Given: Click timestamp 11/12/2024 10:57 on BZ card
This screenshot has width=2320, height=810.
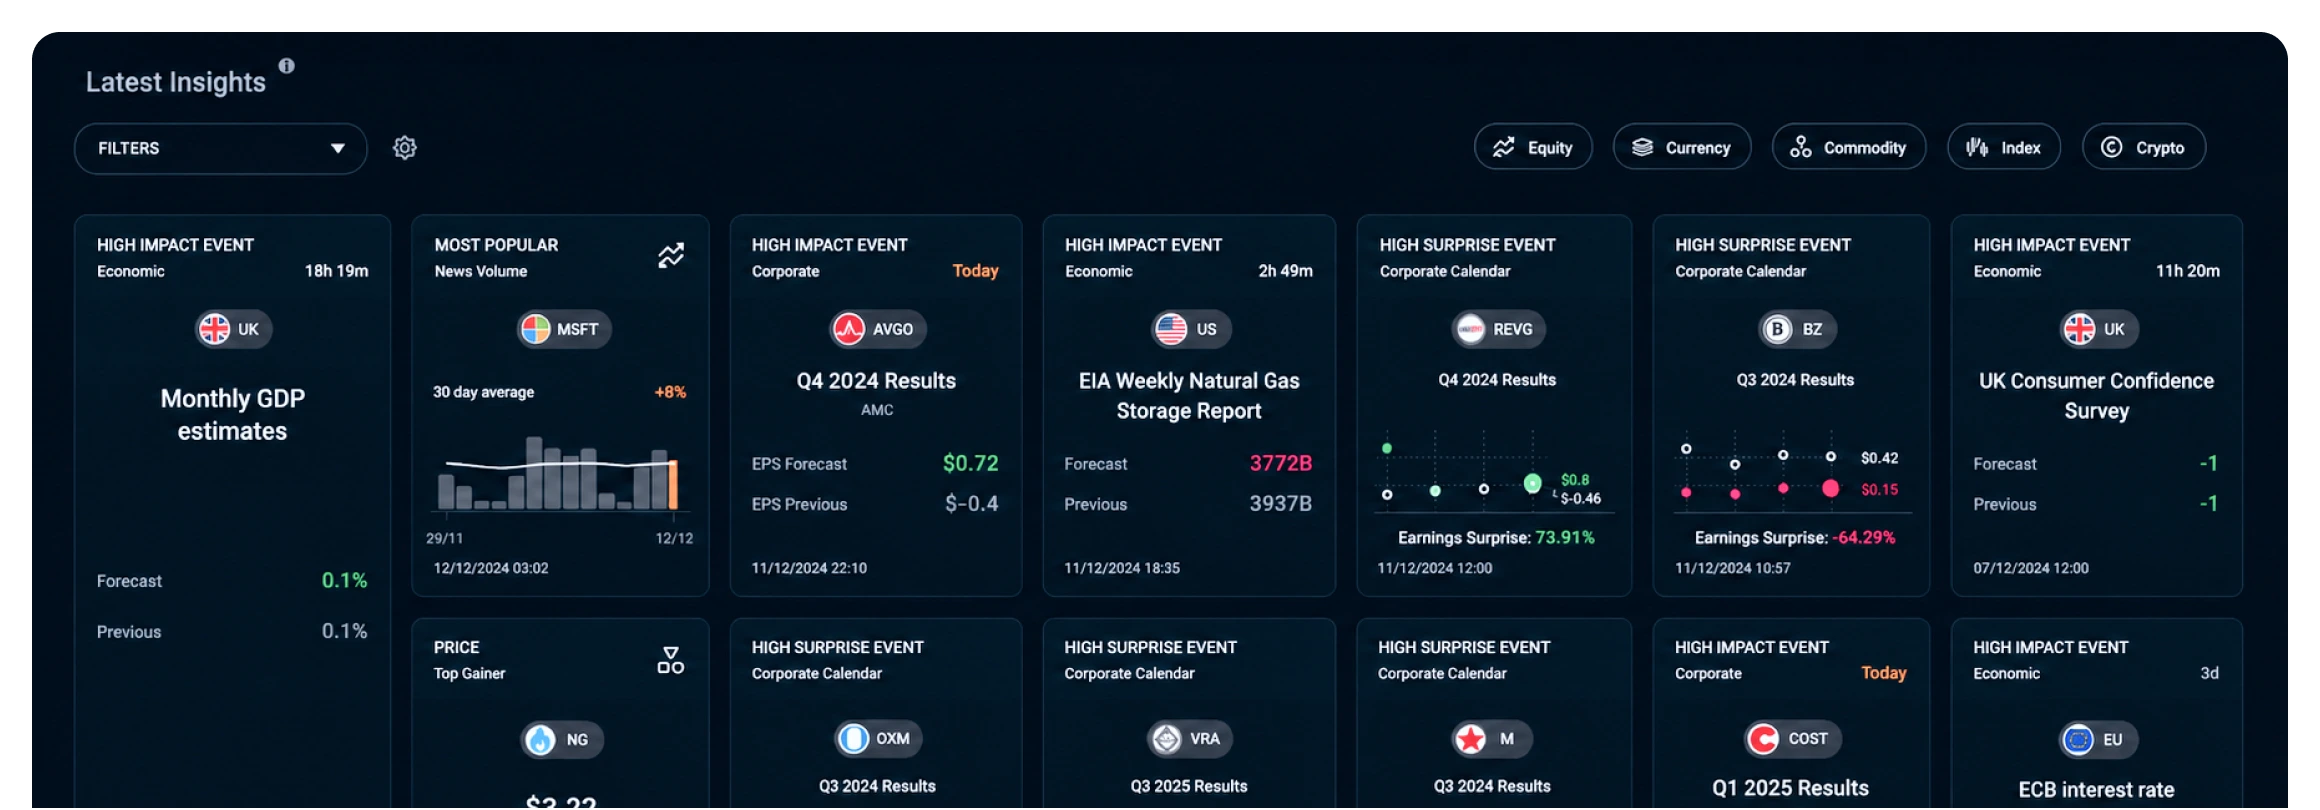Looking at the screenshot, I should 1732,568.
